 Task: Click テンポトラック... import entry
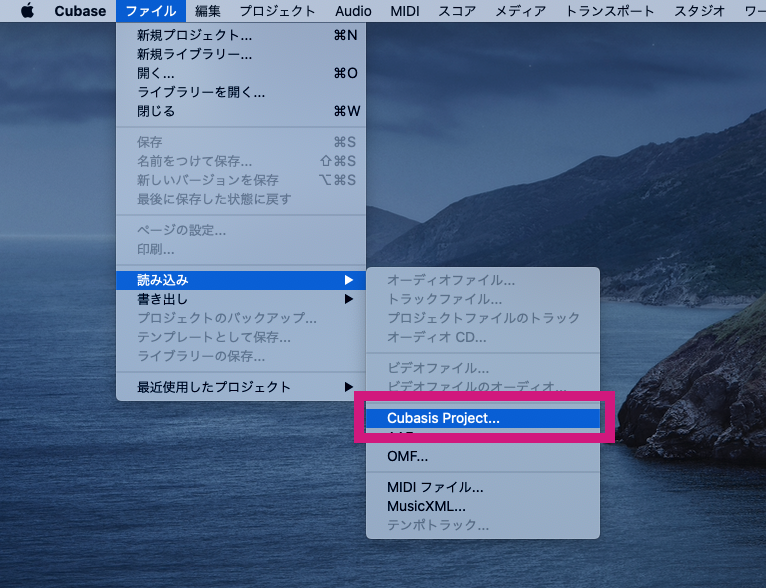point(483,525)
